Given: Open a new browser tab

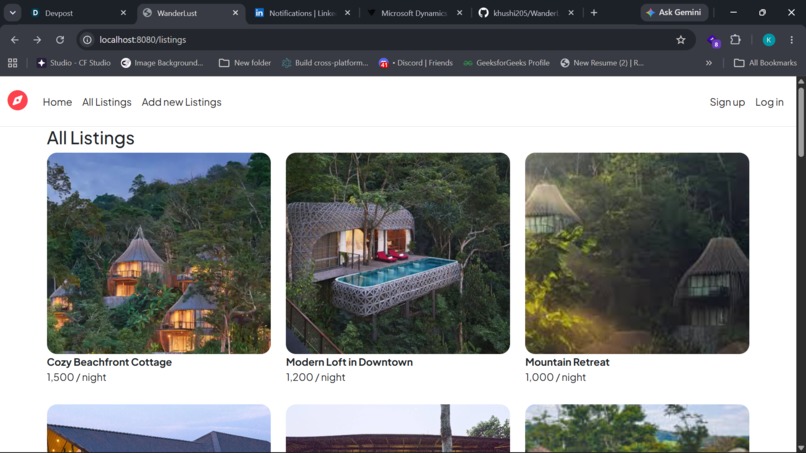Looking at the screenshot, I should click(594, 13).
